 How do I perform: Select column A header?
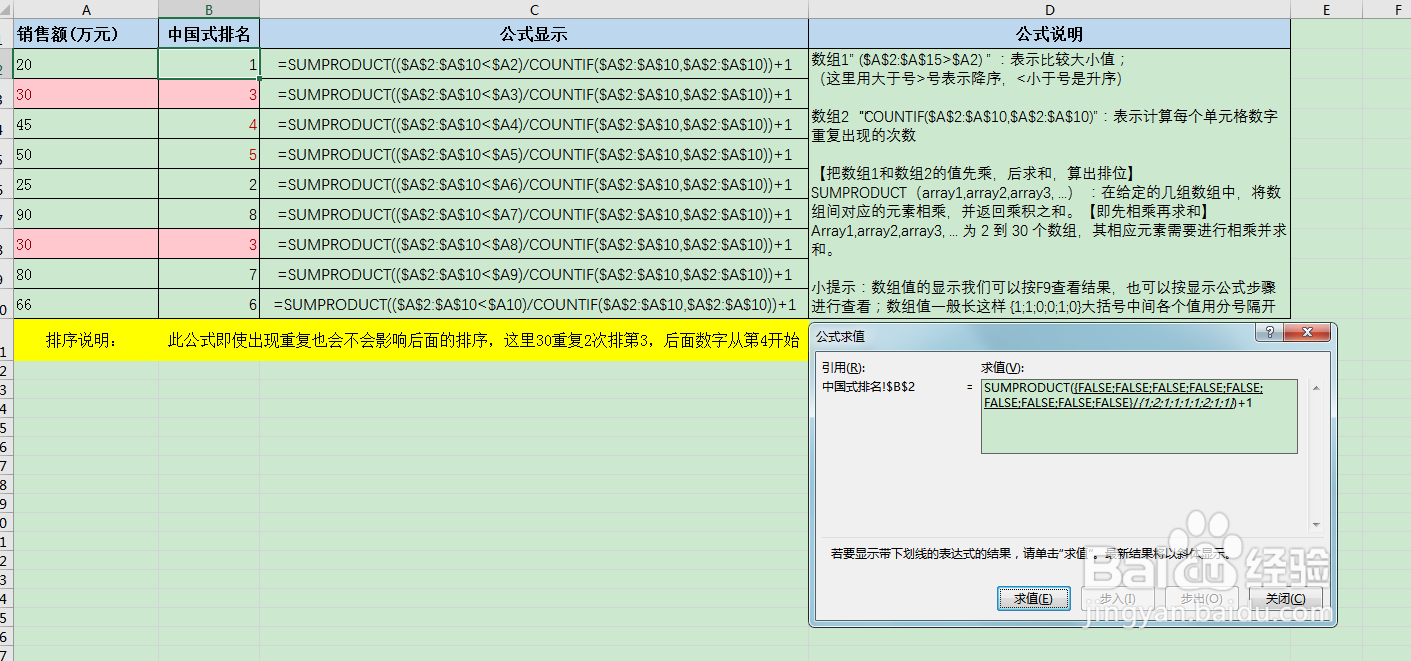tap(86, 9)
